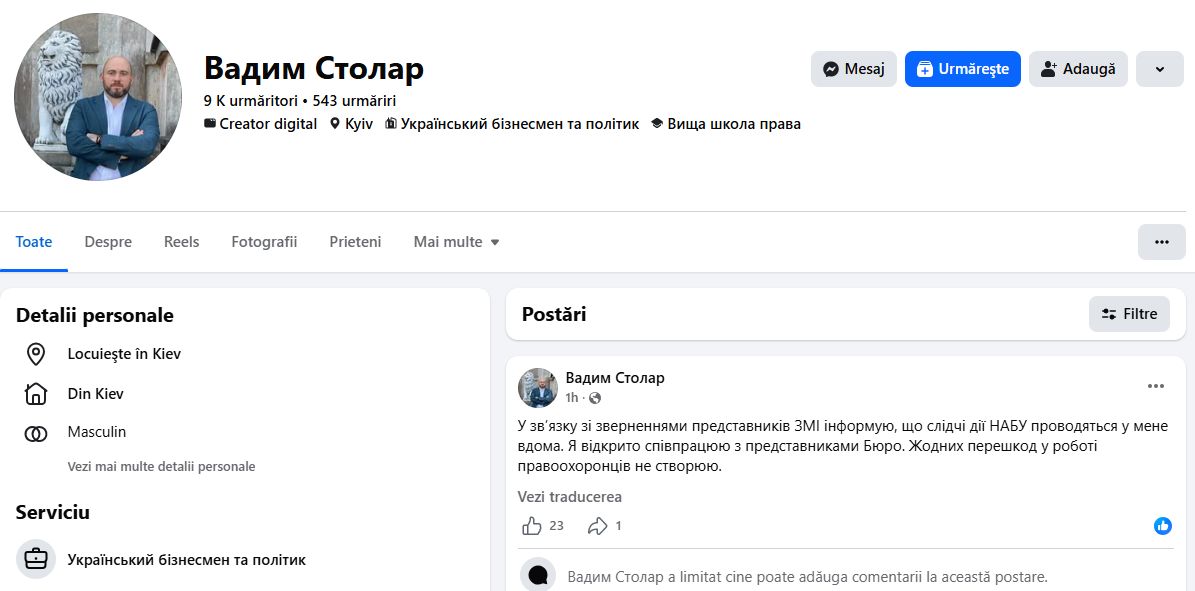Screen dimensions: 1195x591
Task: Switch to the Despre tab
Action: coord(108,243)
